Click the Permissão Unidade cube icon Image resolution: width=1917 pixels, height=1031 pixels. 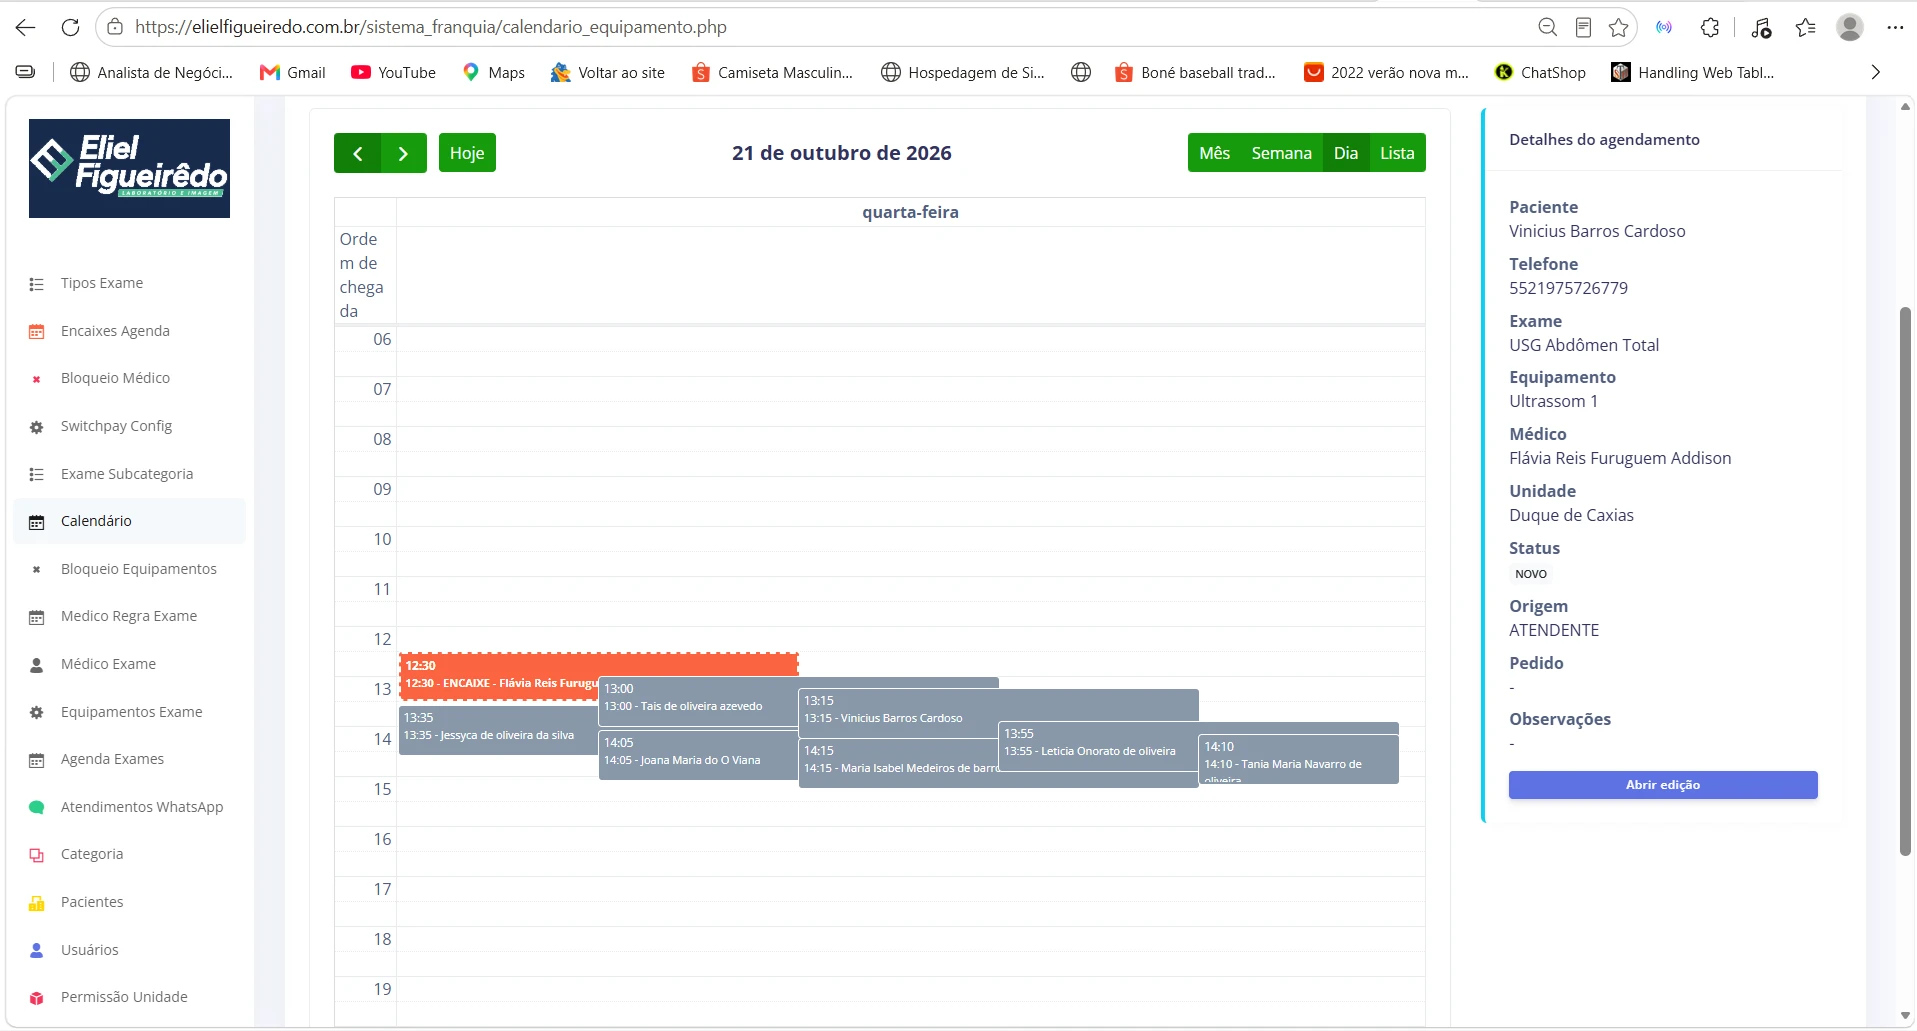37,998
